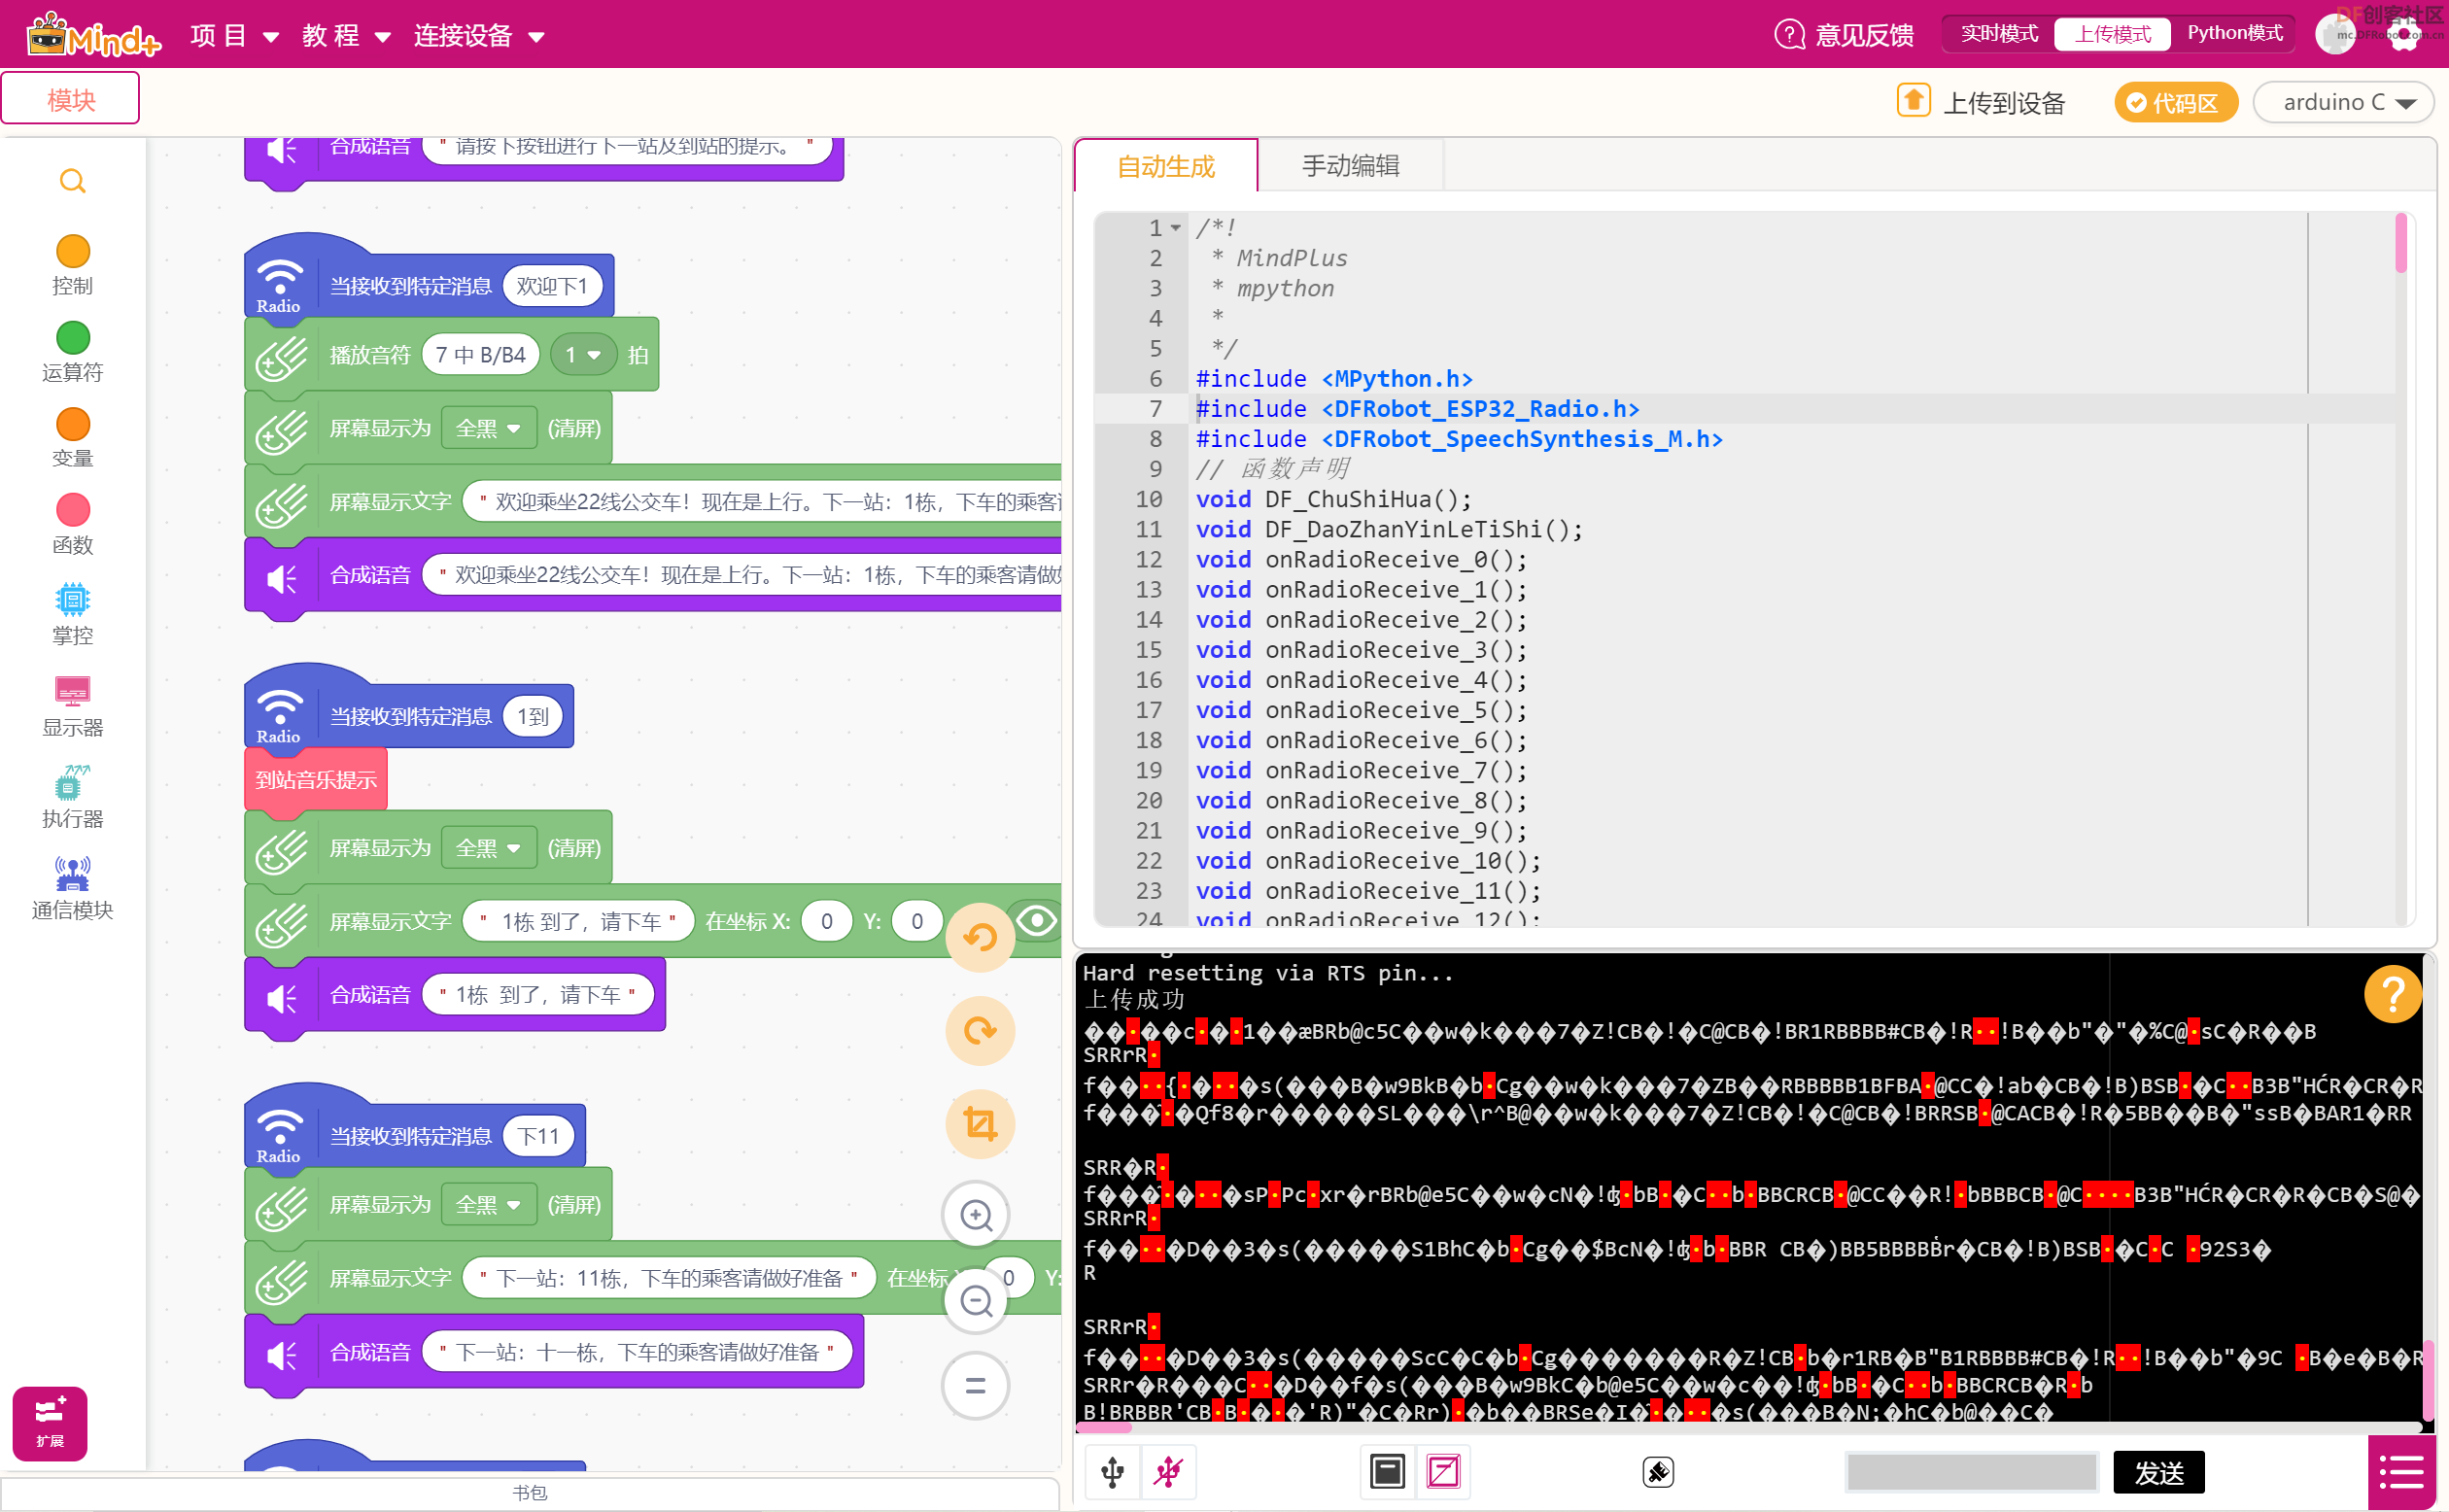Click the dark serial window icon
This screenshot has height=1512, width=2449.
[x=1387, y=1471]
